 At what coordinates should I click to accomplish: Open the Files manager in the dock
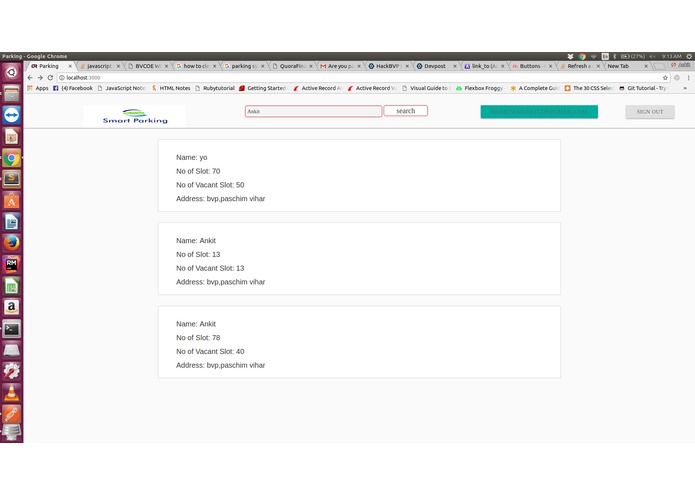(12, 93)
